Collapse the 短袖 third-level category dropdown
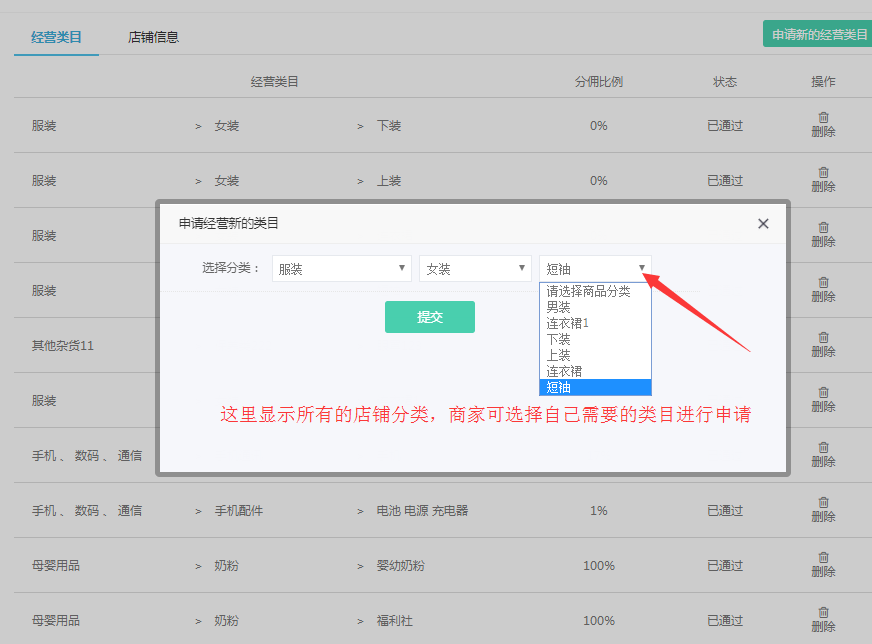 pyautogui.click(x=595, y=269)
